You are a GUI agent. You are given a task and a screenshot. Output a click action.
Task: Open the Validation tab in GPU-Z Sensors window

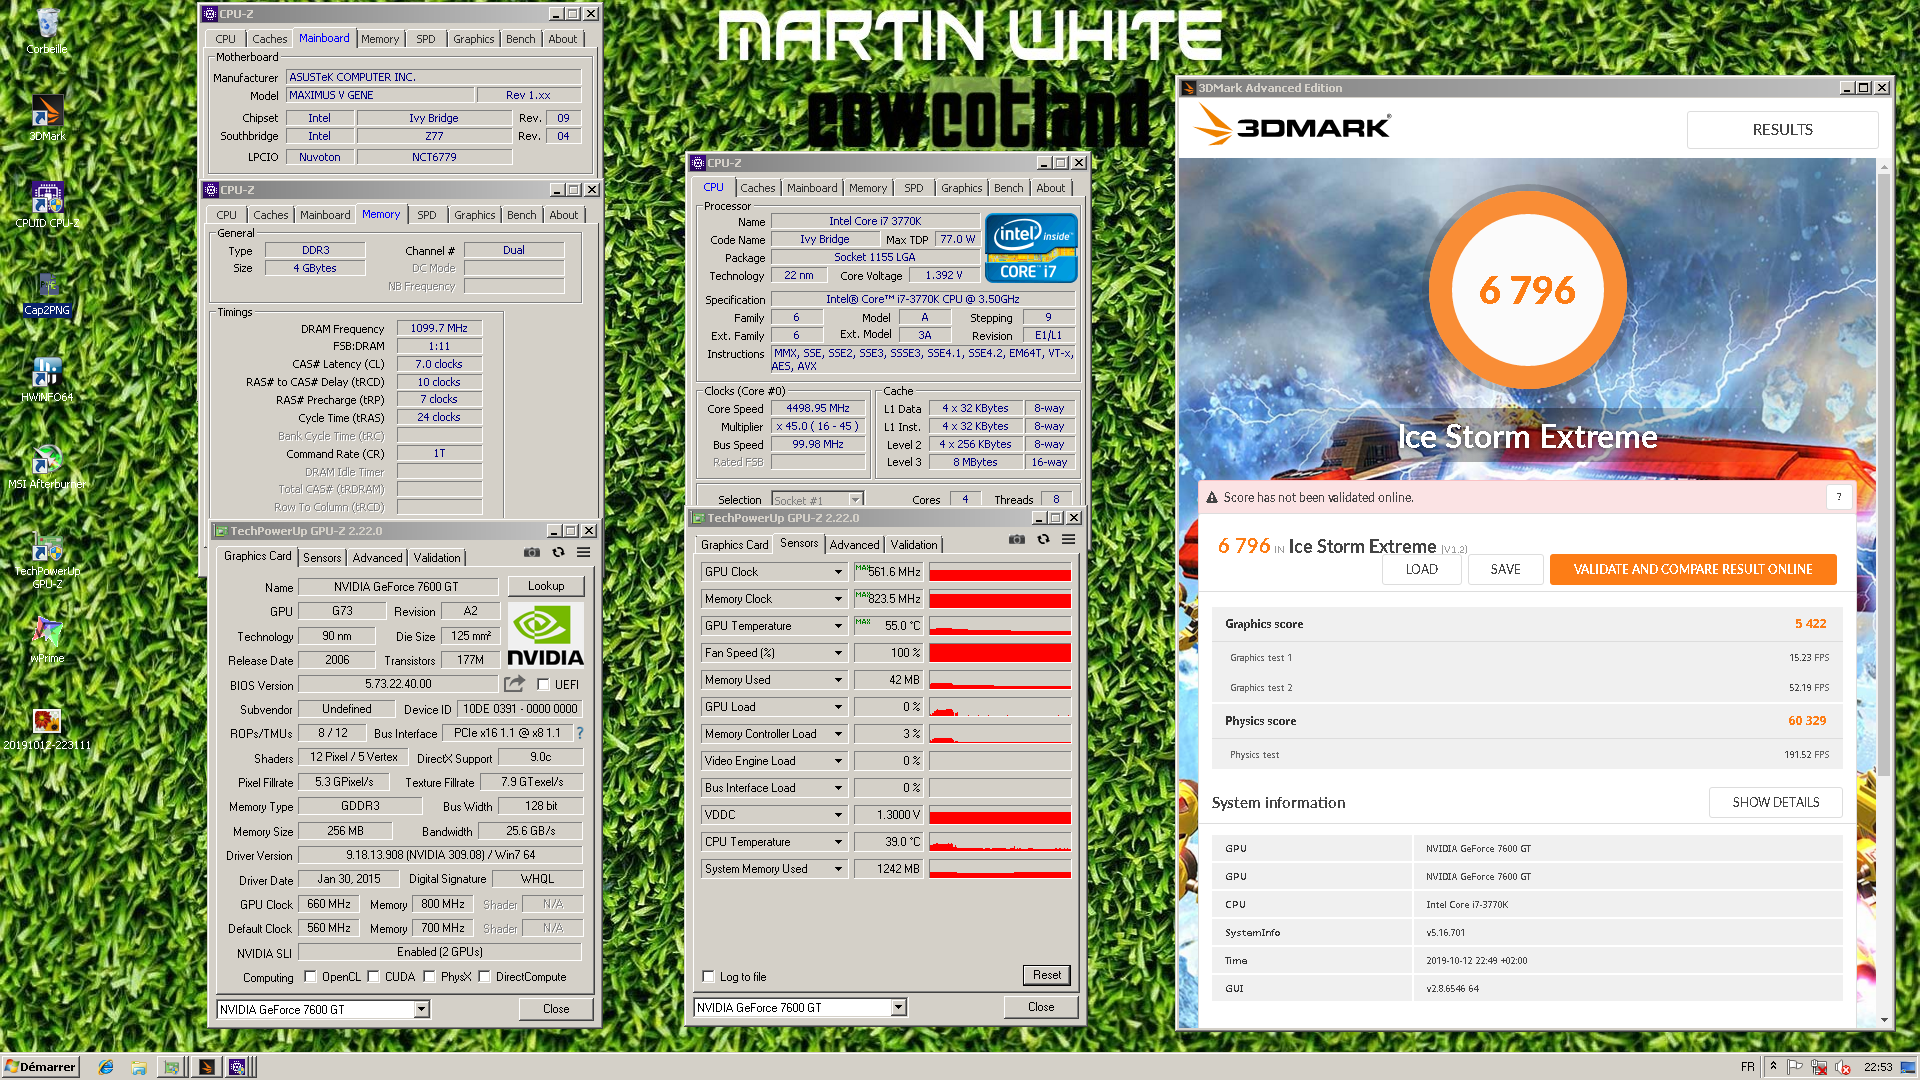coord(914,545)
